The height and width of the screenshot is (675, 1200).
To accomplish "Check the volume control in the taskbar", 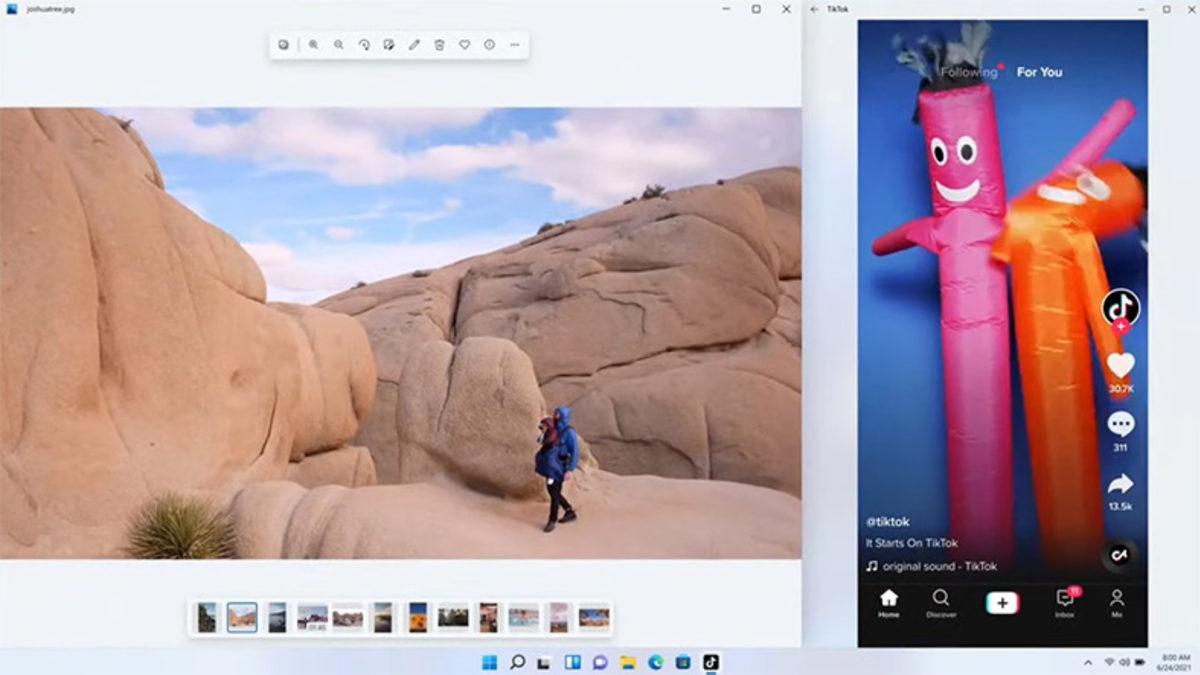I will click(1124, 661).
